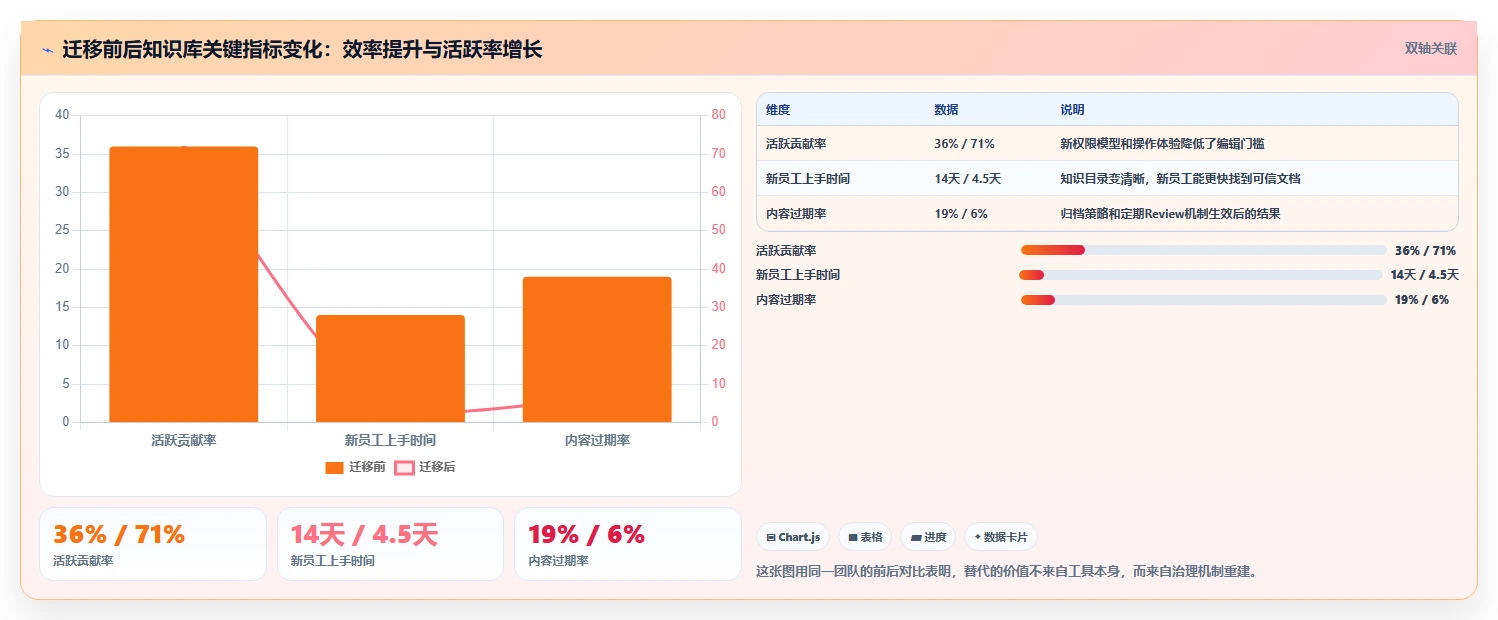Click the 36% / 71% data card

(x=153, y=544)
